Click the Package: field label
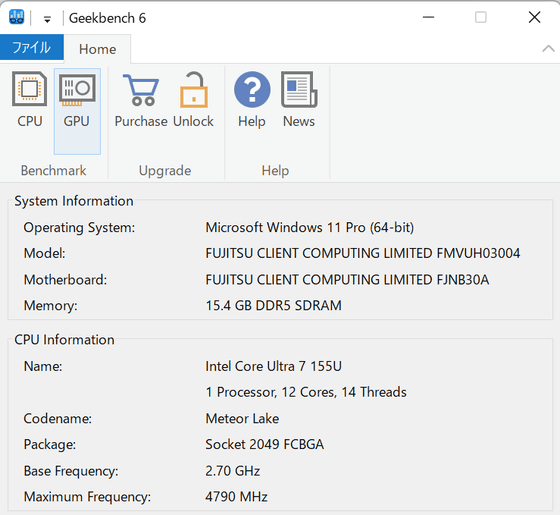 [x=50, y=445]
